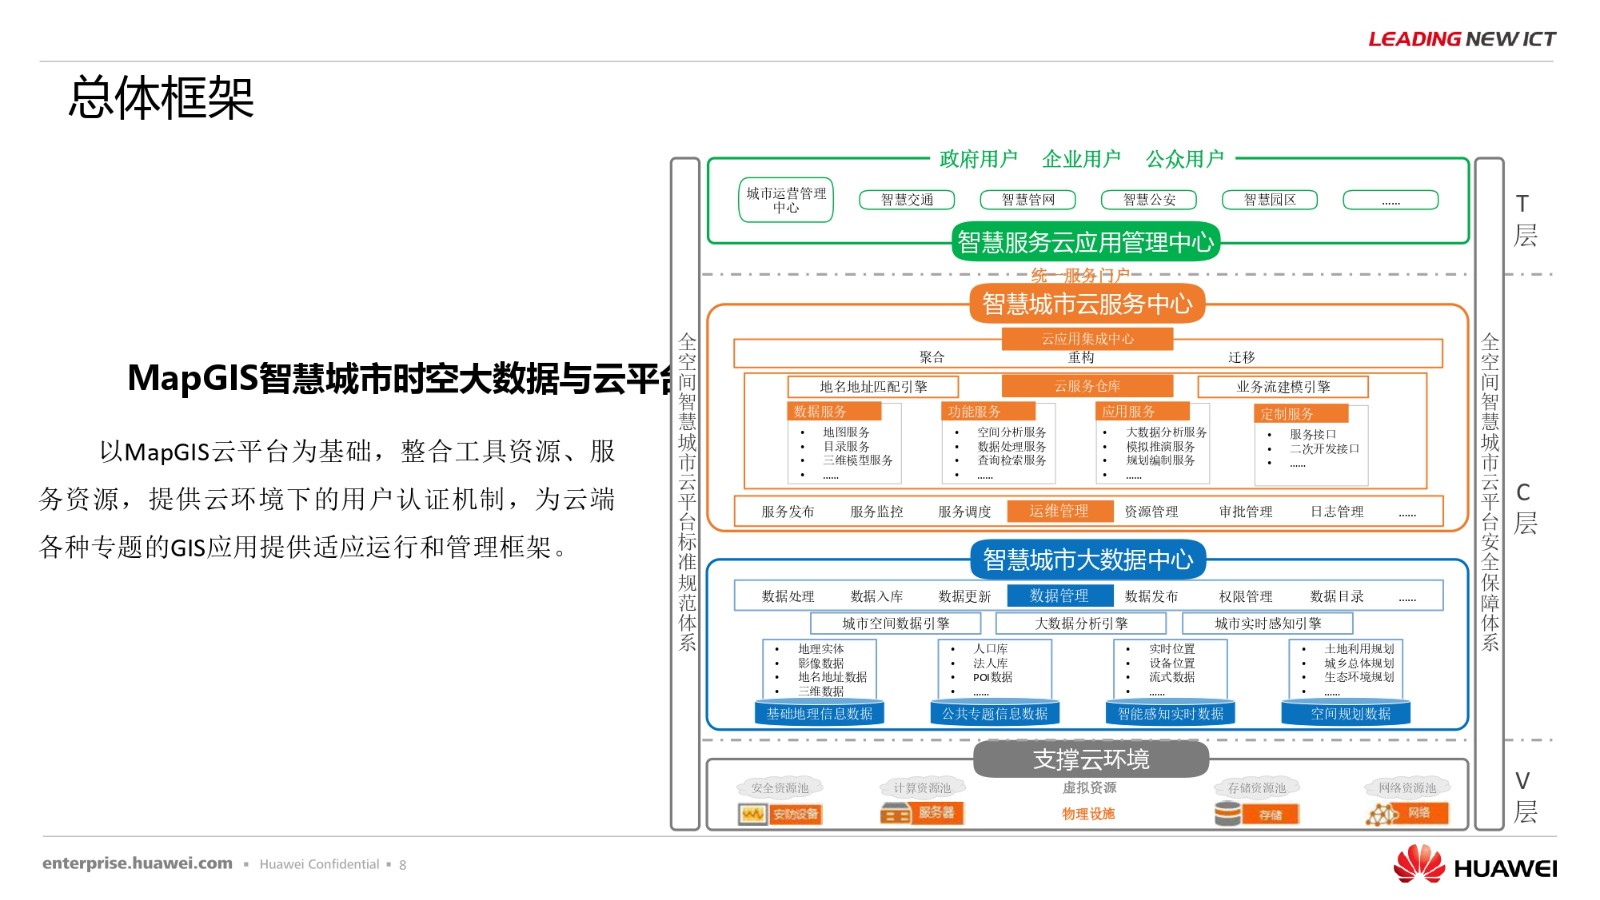Click the 全空间智慧城市云平台标准规范体系 vertical bar

(x=686, y=494)
